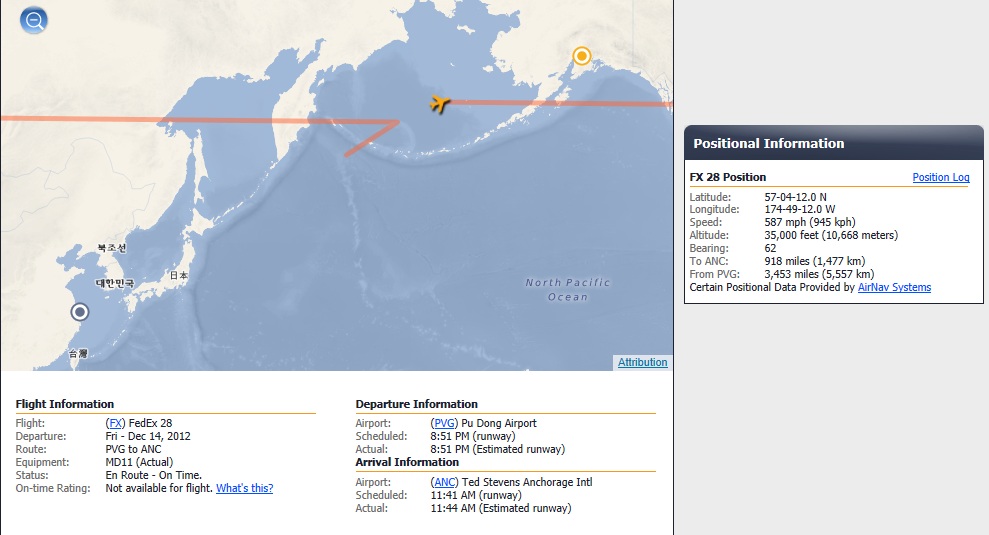Click the Positional Information panel header
The image size is (989, 535).
833,143
